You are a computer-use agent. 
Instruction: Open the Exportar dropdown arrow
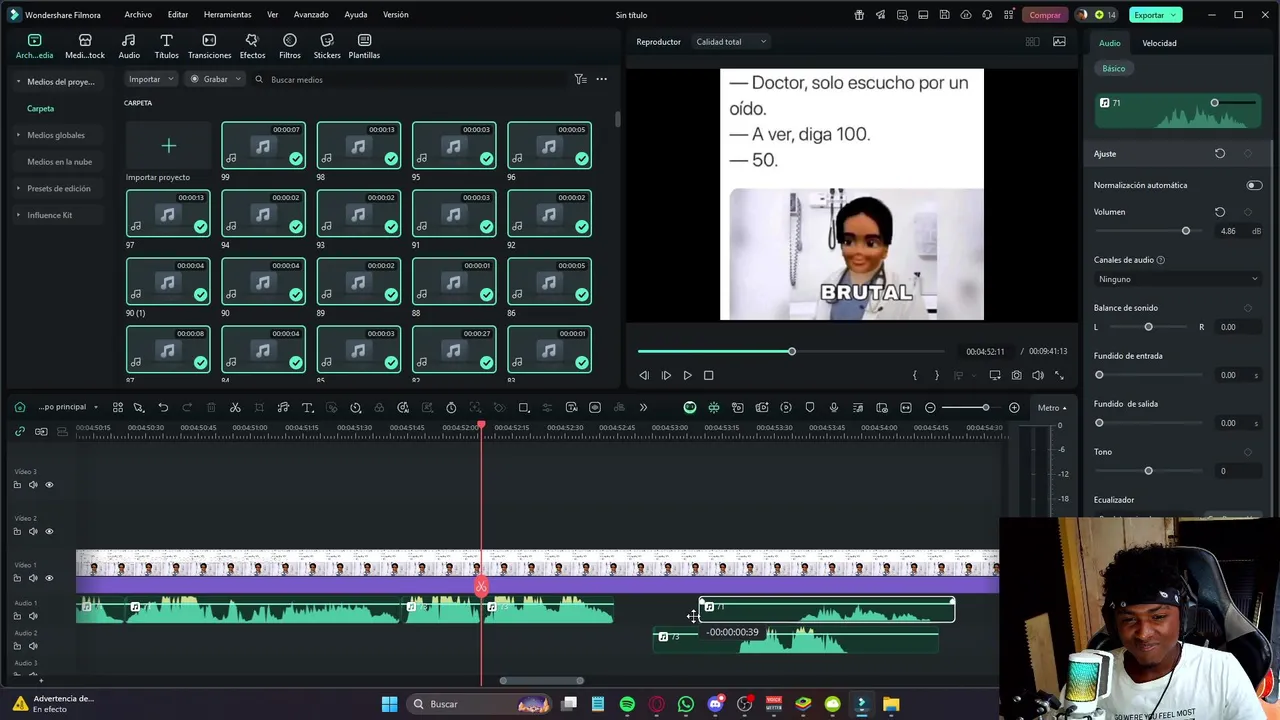pos(1173,15)
